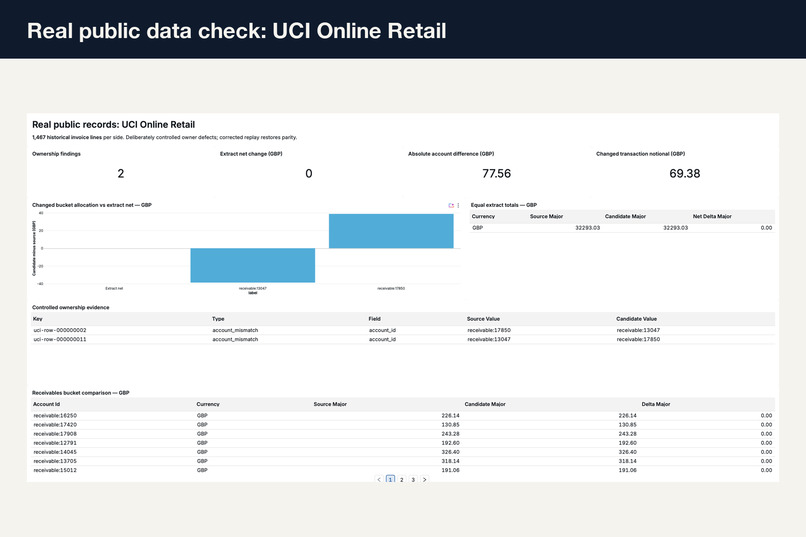806x537 pixels.
Task: Click candidate major 191.06 for receivable:15012
Action: coord(628,470)
